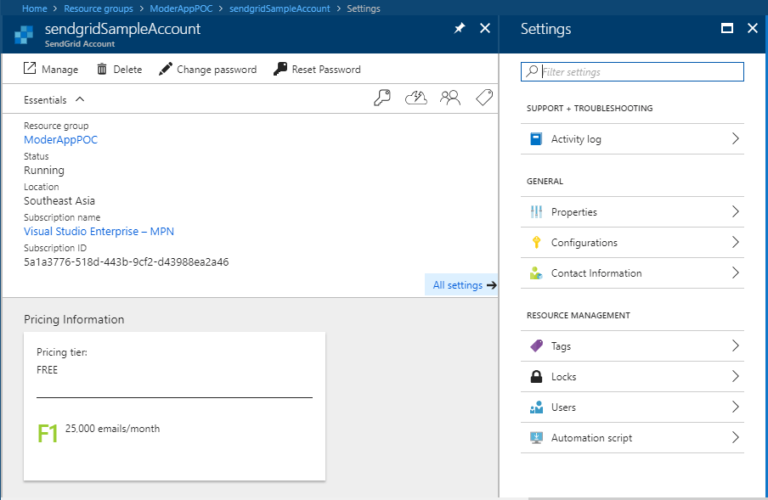The image size is (768, 500).
Task: Open the Automation script setting
Action: (632, 437)
